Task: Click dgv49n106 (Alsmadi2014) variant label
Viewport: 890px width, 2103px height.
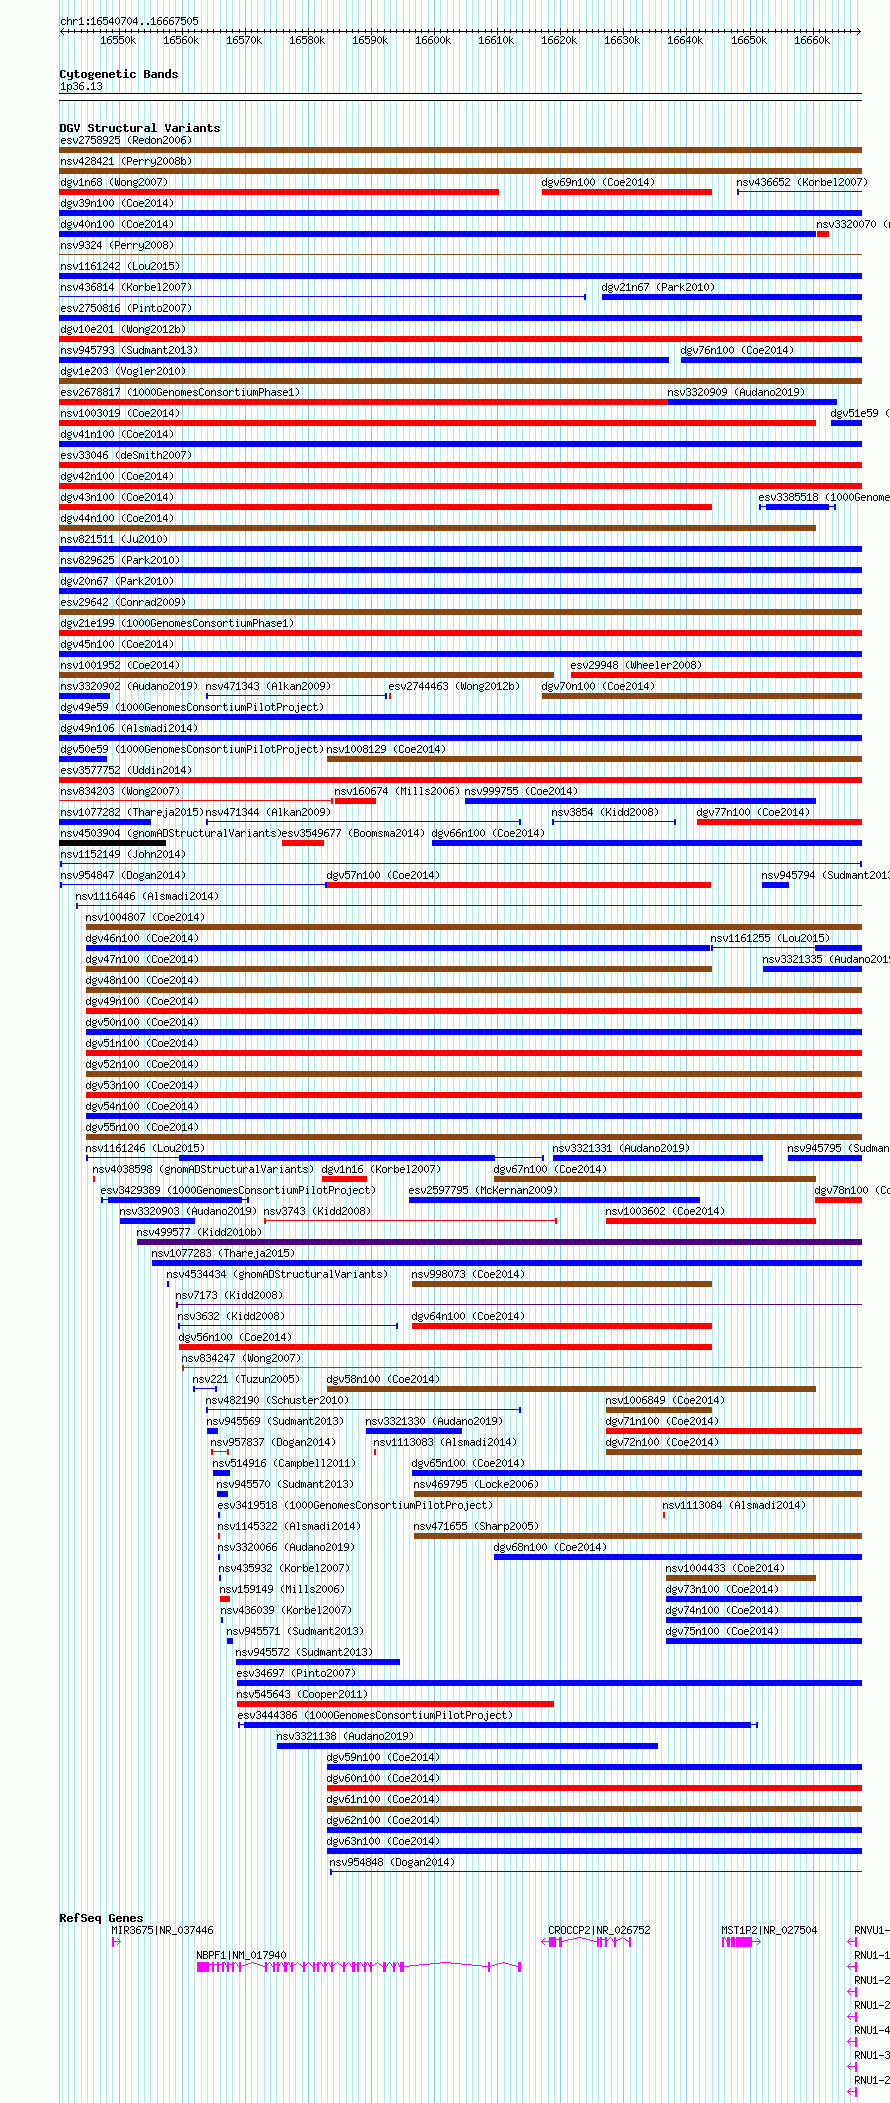Action: pos(128,728)
